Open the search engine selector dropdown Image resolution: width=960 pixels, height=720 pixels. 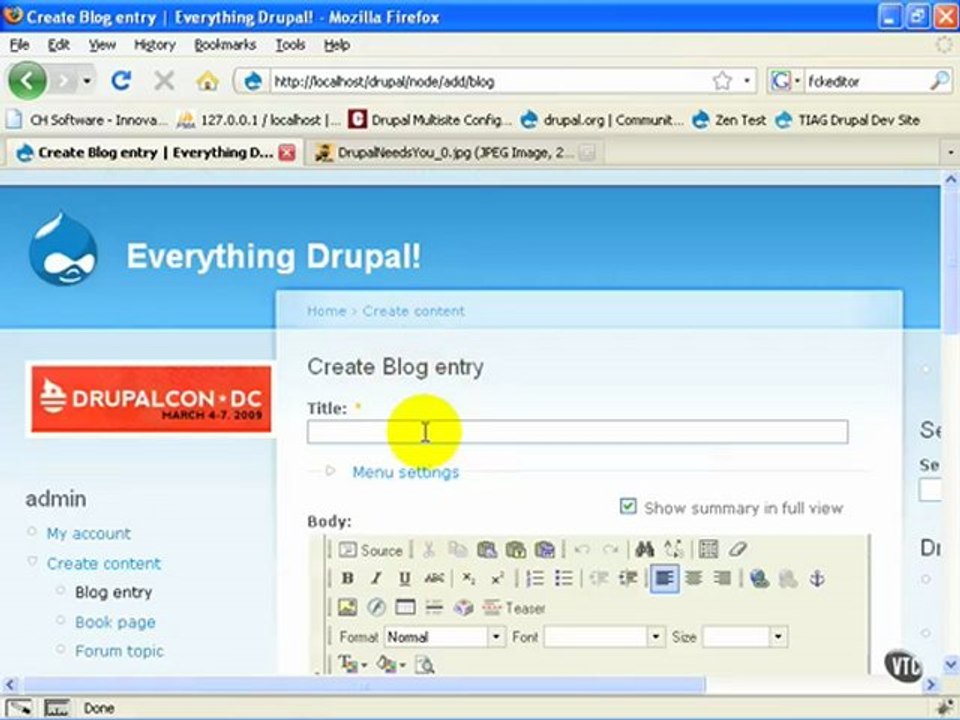(797, 81)
